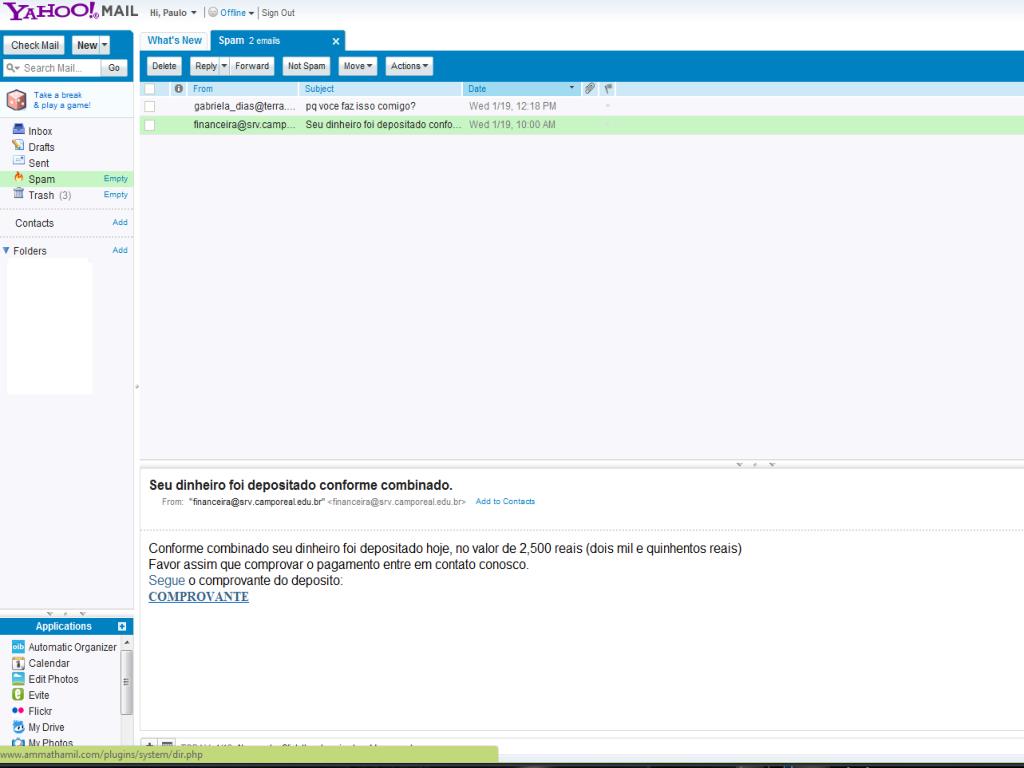Open the Inbox folder
The height and width of the screenshot is (768, 1024).
(x=40, y=131)
